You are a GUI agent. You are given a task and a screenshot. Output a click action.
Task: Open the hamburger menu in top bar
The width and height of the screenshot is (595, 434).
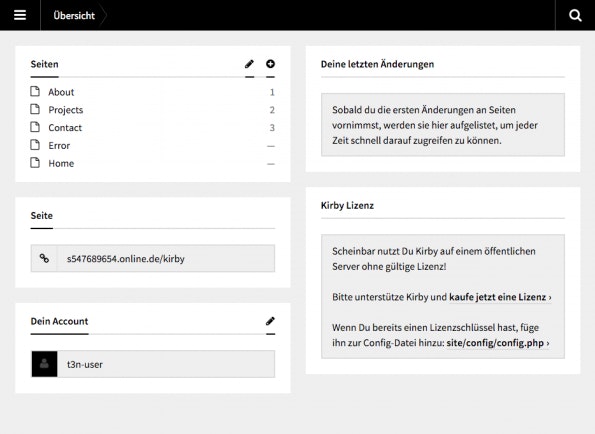[x=20, y=15]
